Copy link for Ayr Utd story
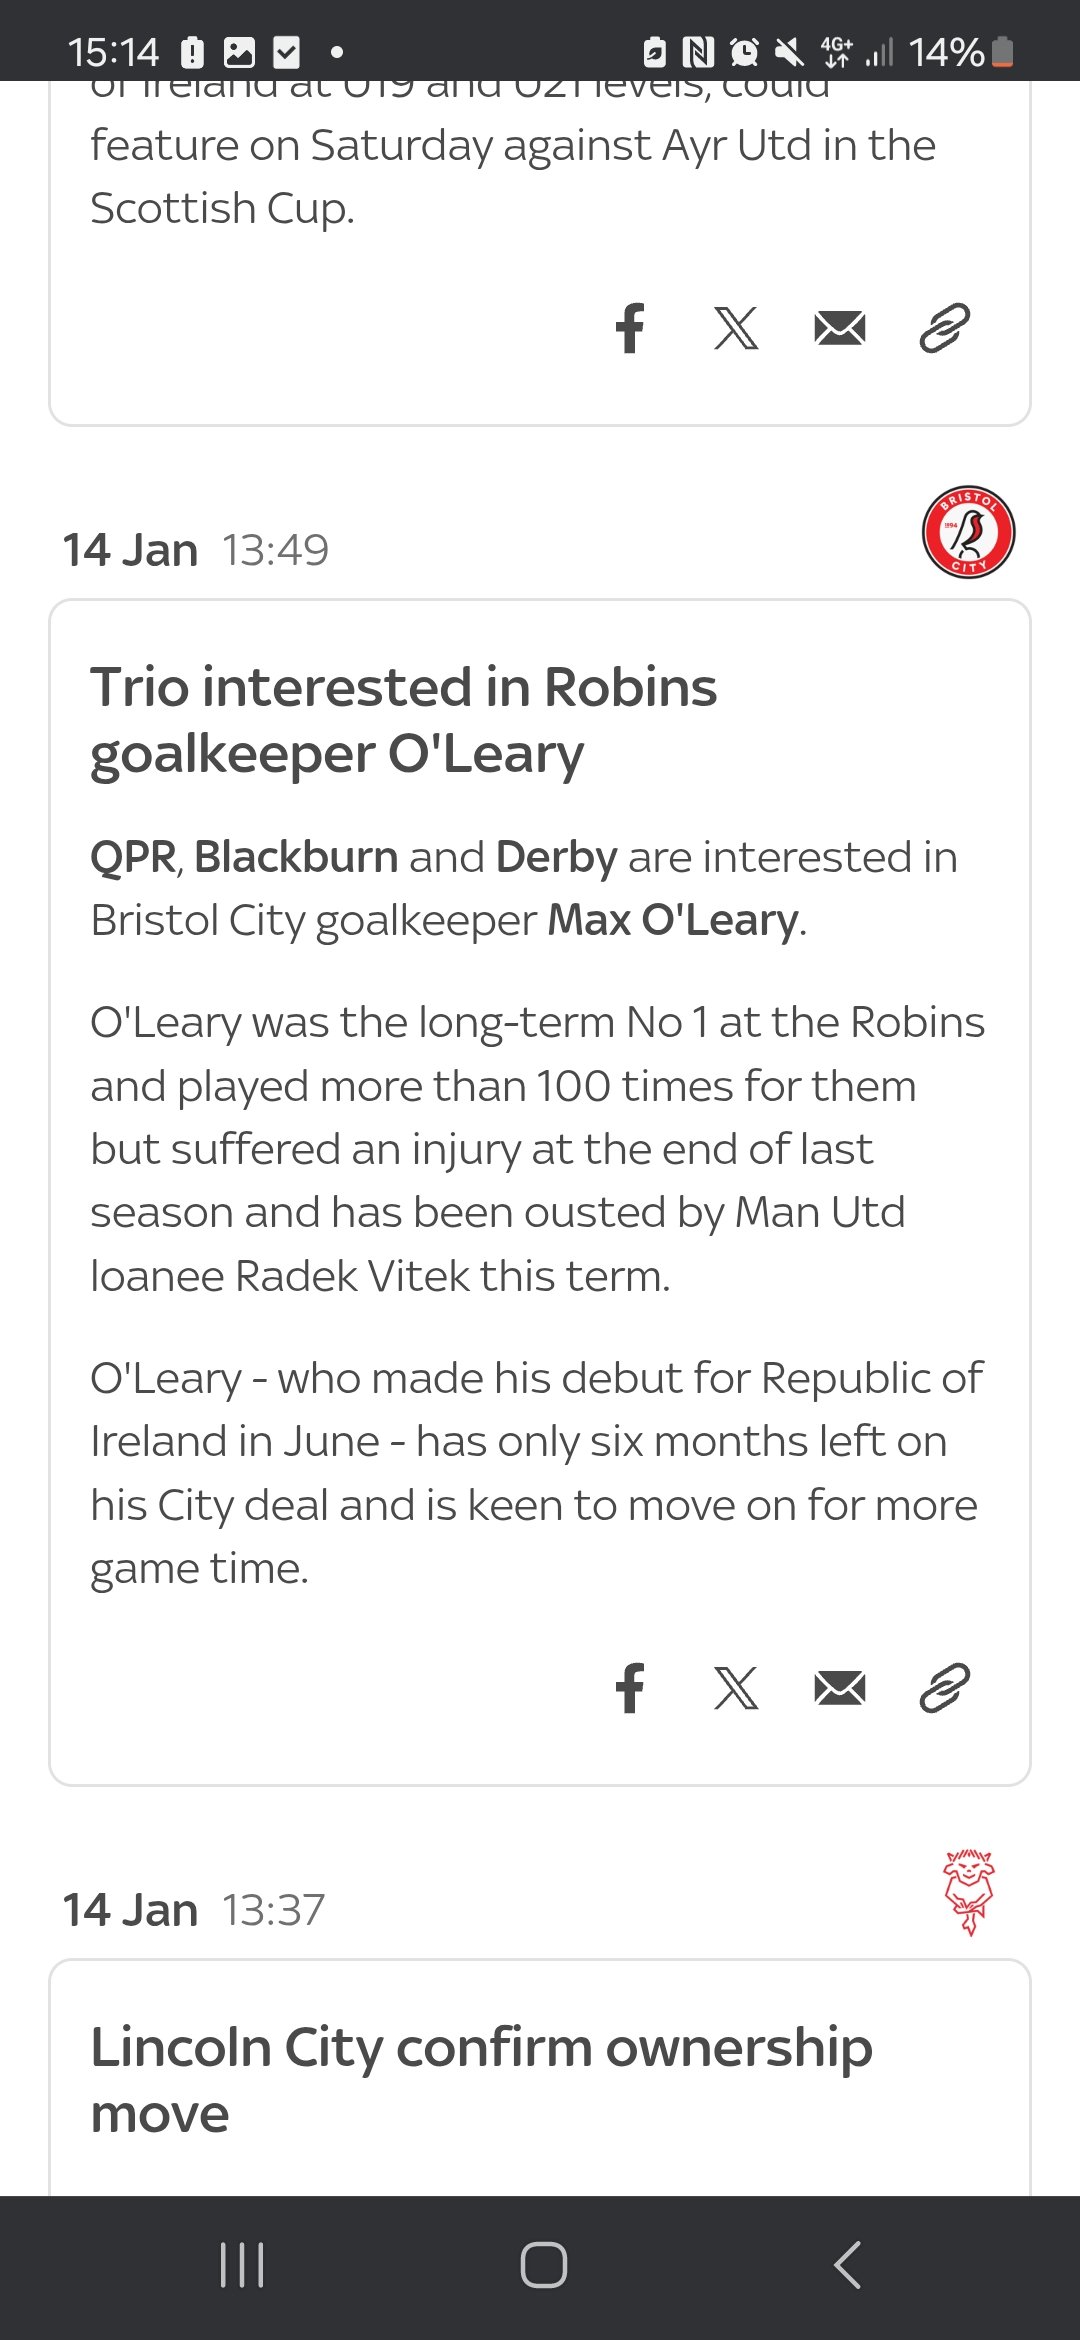The height and width of the screenshot is (2340, 1080). pos(944,328)
